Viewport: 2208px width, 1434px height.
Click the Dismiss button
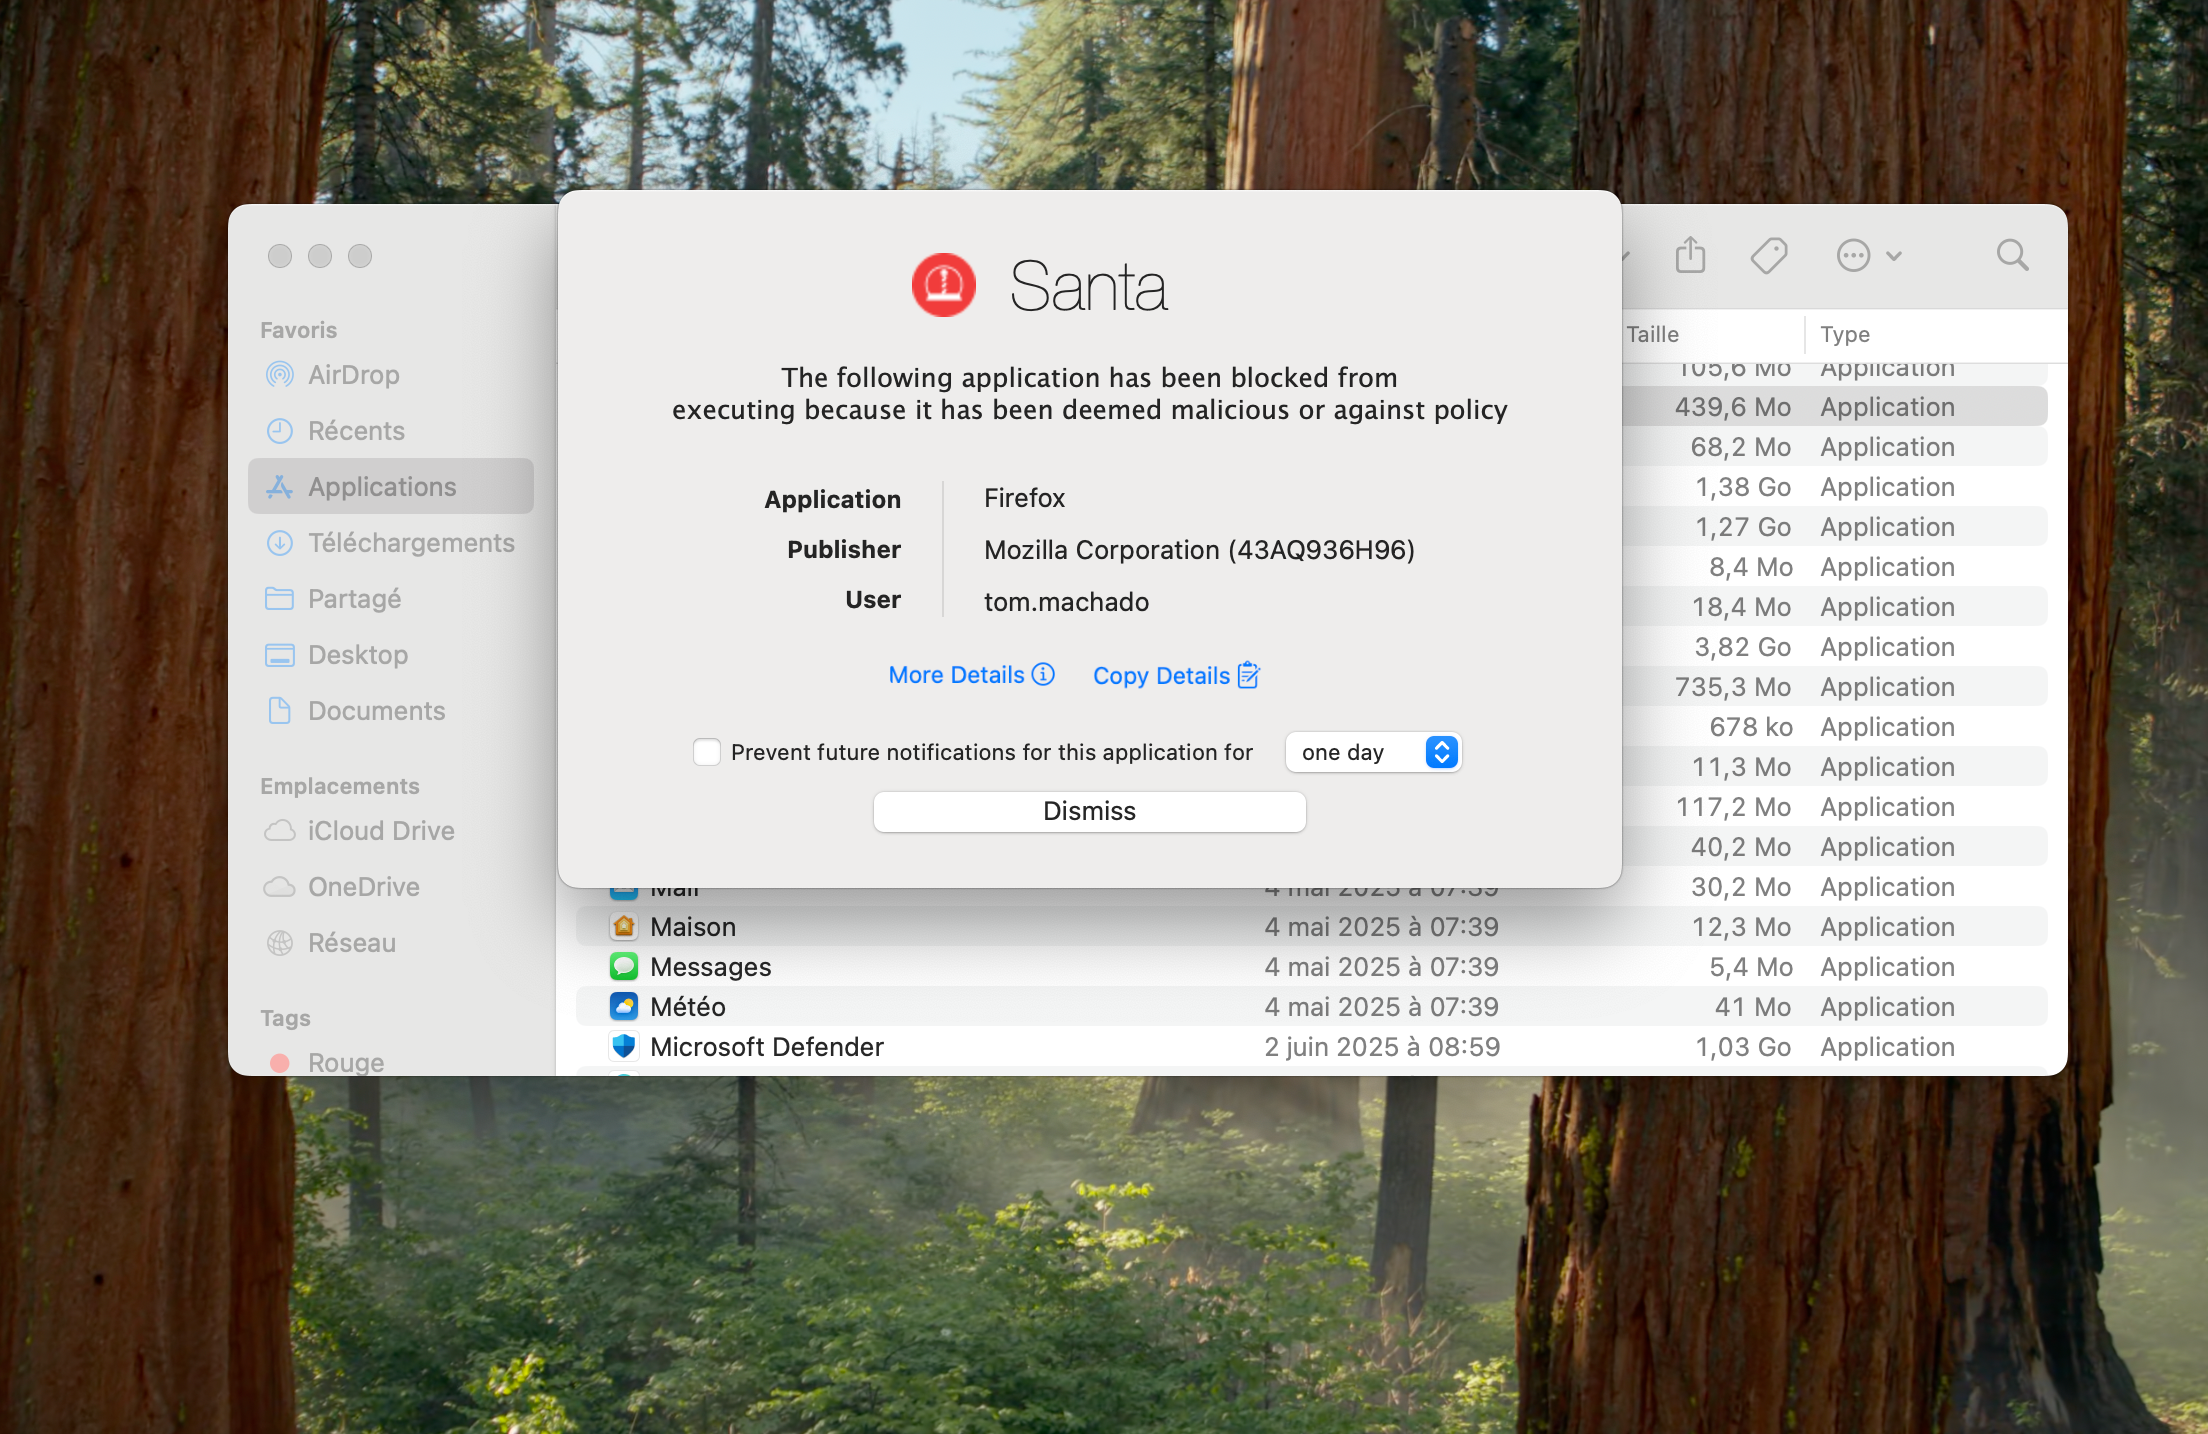(1089, 811)
